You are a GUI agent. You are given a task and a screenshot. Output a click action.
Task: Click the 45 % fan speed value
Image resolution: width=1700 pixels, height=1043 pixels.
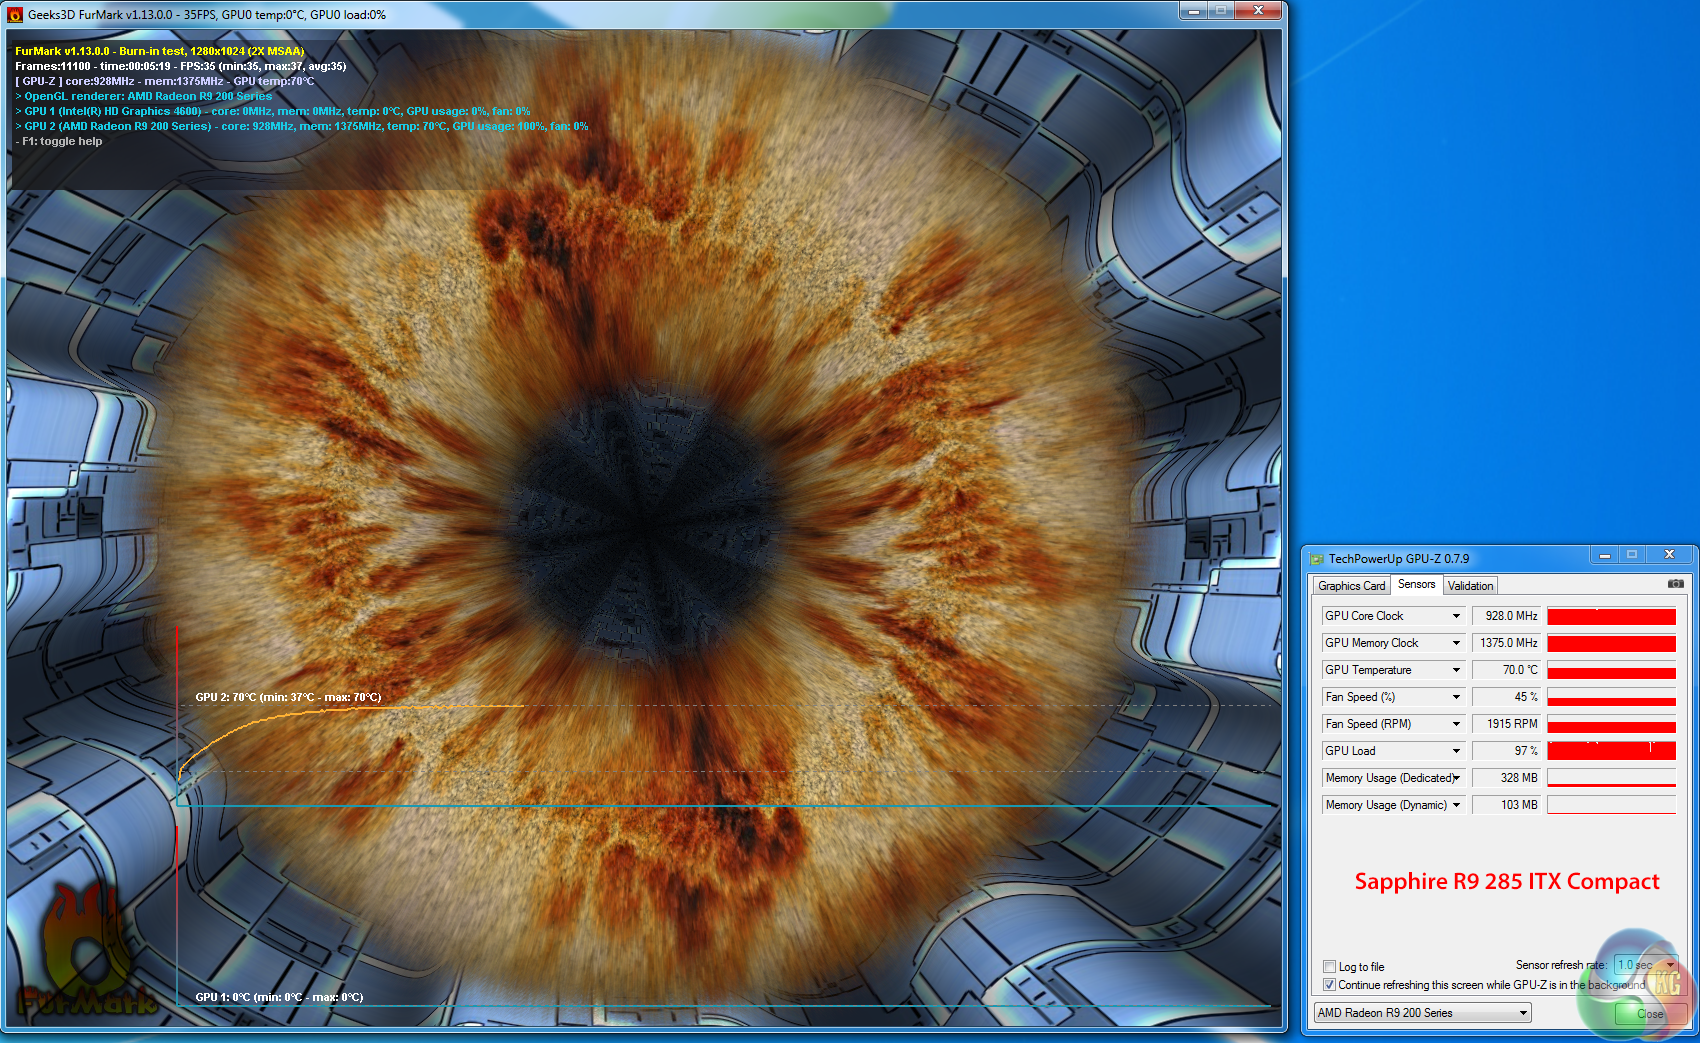click(x=1507, y=697)
